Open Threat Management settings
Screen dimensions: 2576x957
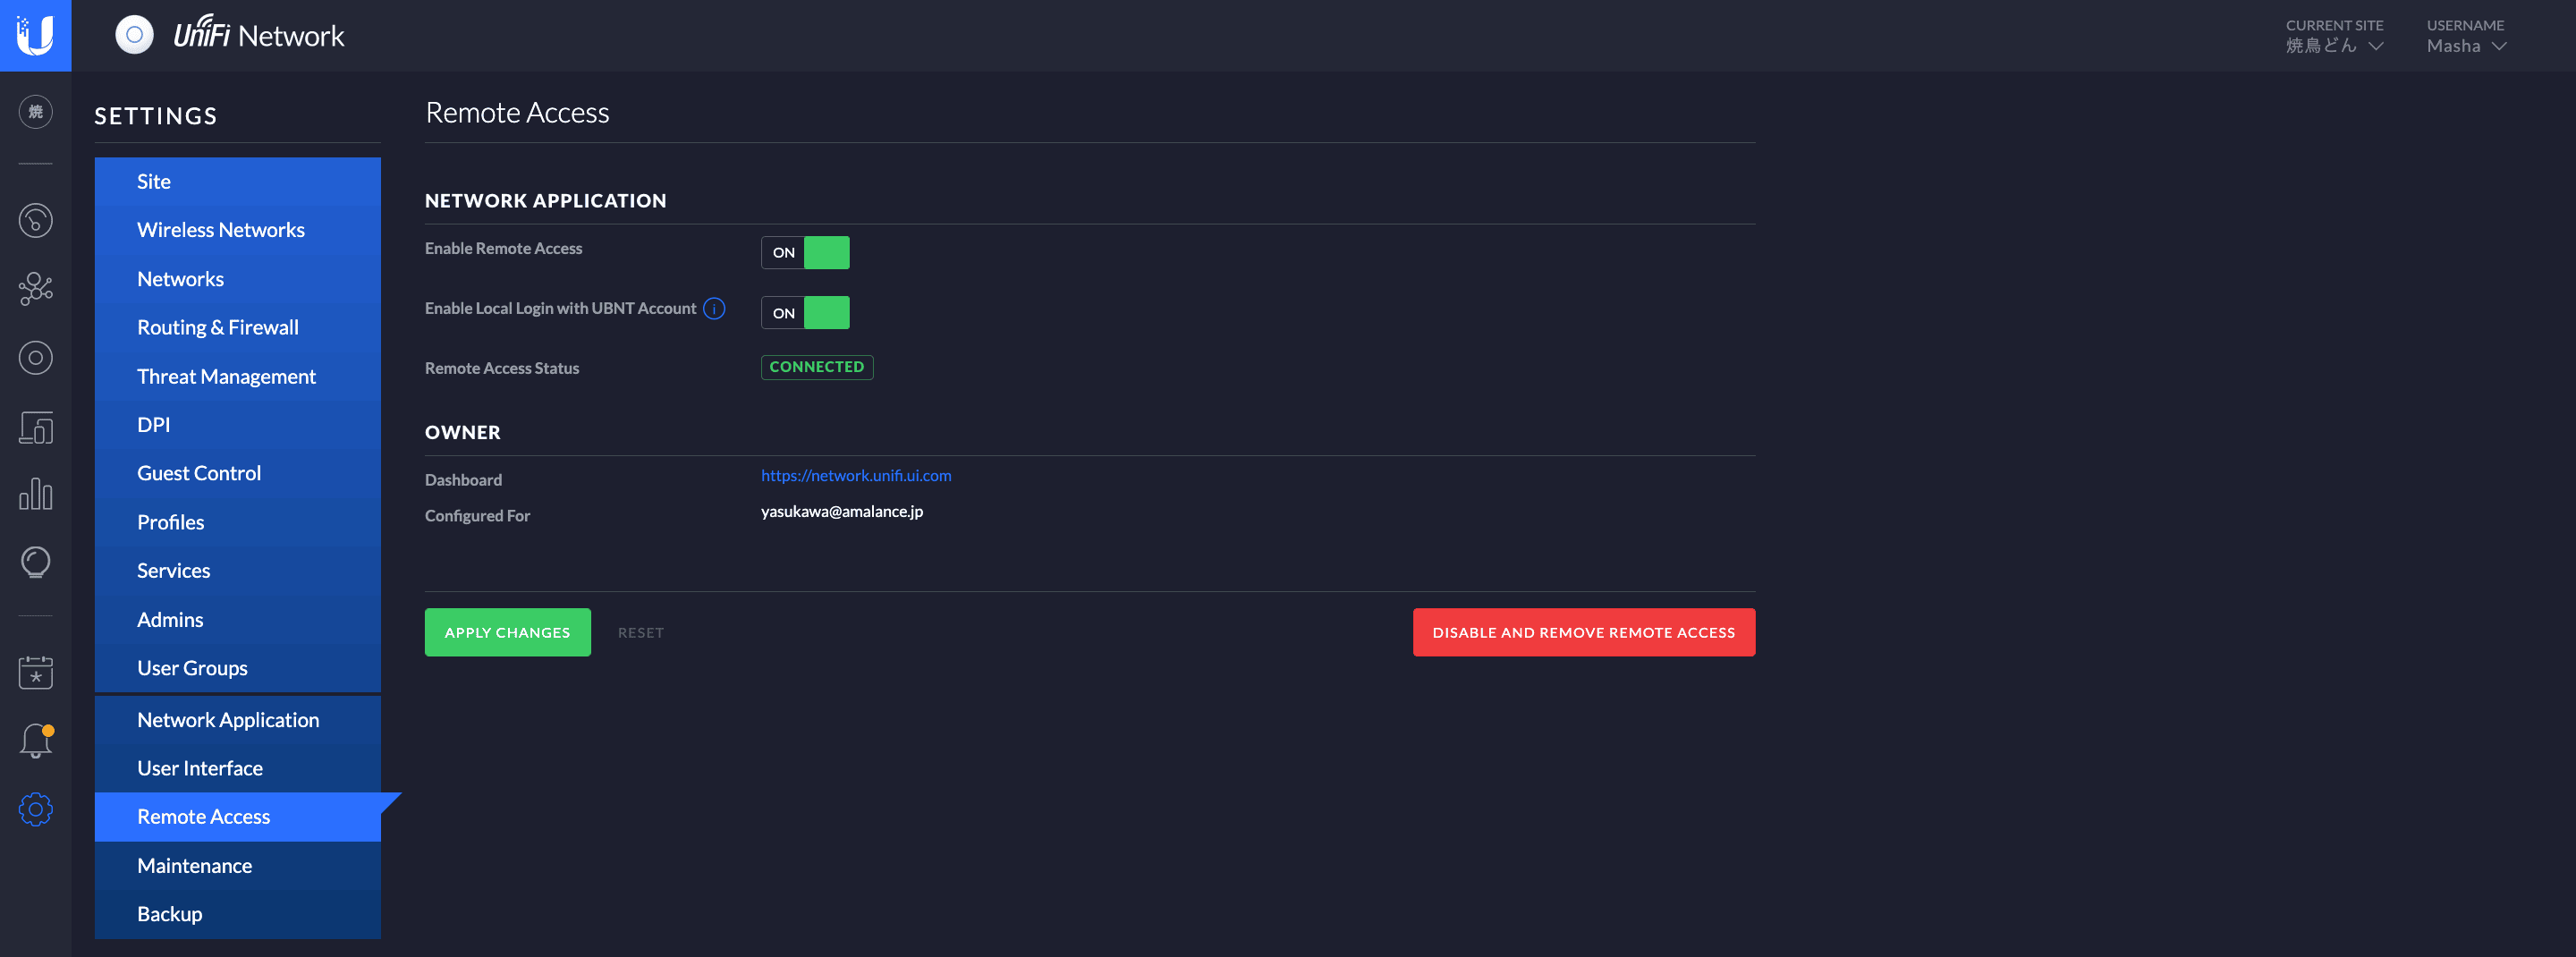[238, 376]
